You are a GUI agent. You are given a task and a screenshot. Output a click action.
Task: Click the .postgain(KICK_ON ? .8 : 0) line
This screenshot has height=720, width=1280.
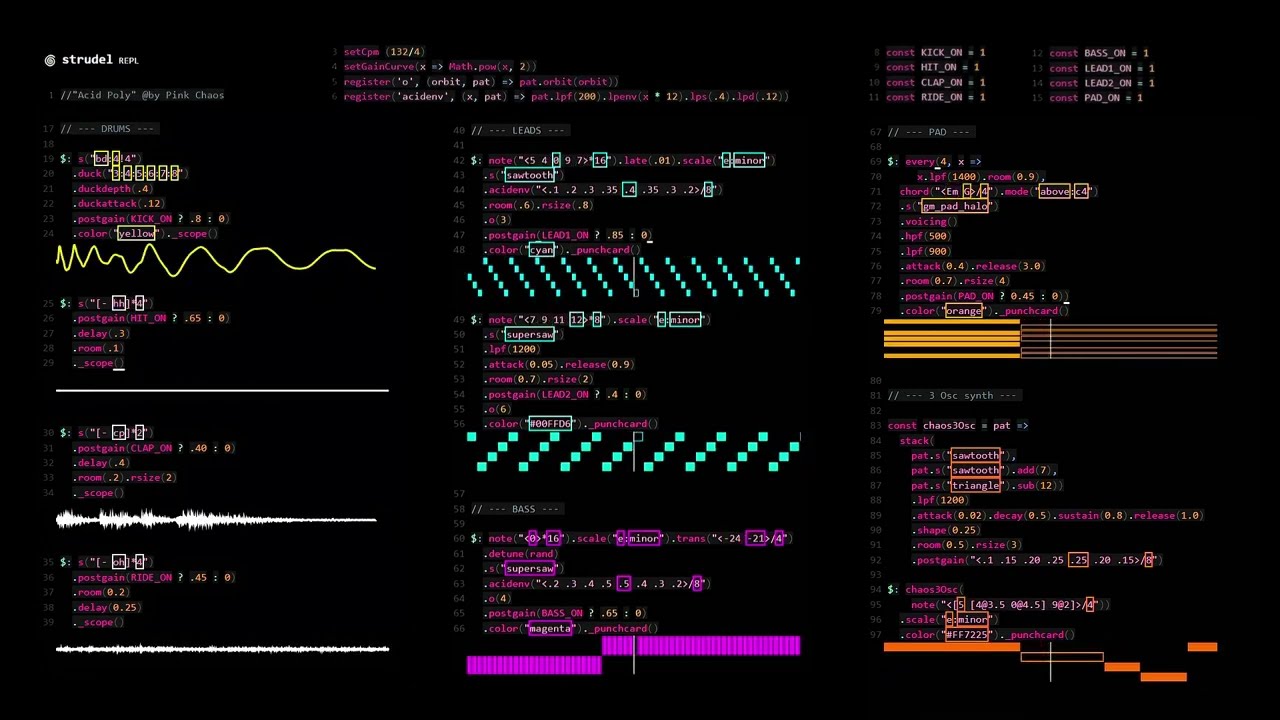[151, 219]
